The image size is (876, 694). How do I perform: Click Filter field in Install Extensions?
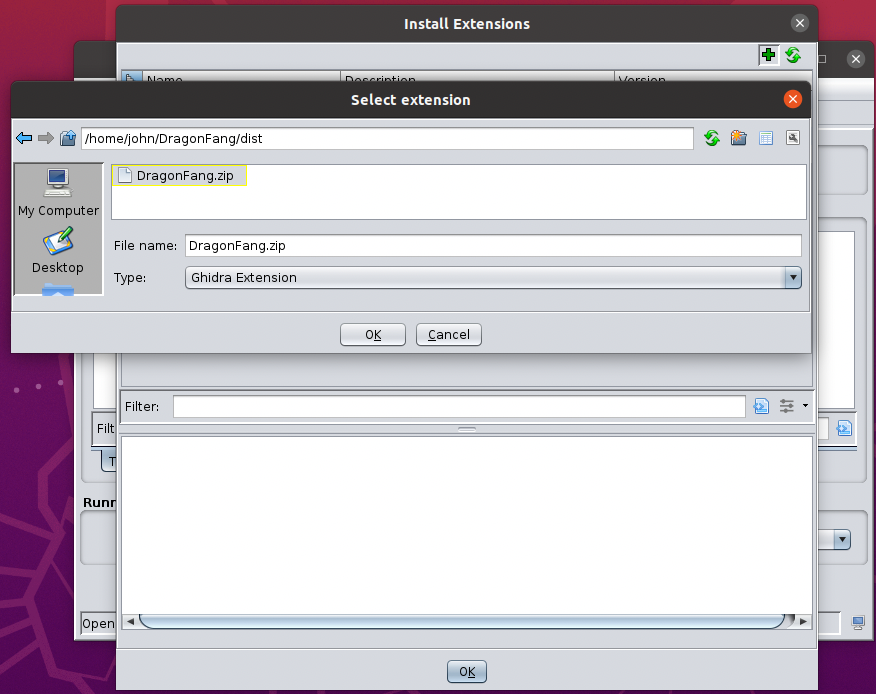[459, 406]
